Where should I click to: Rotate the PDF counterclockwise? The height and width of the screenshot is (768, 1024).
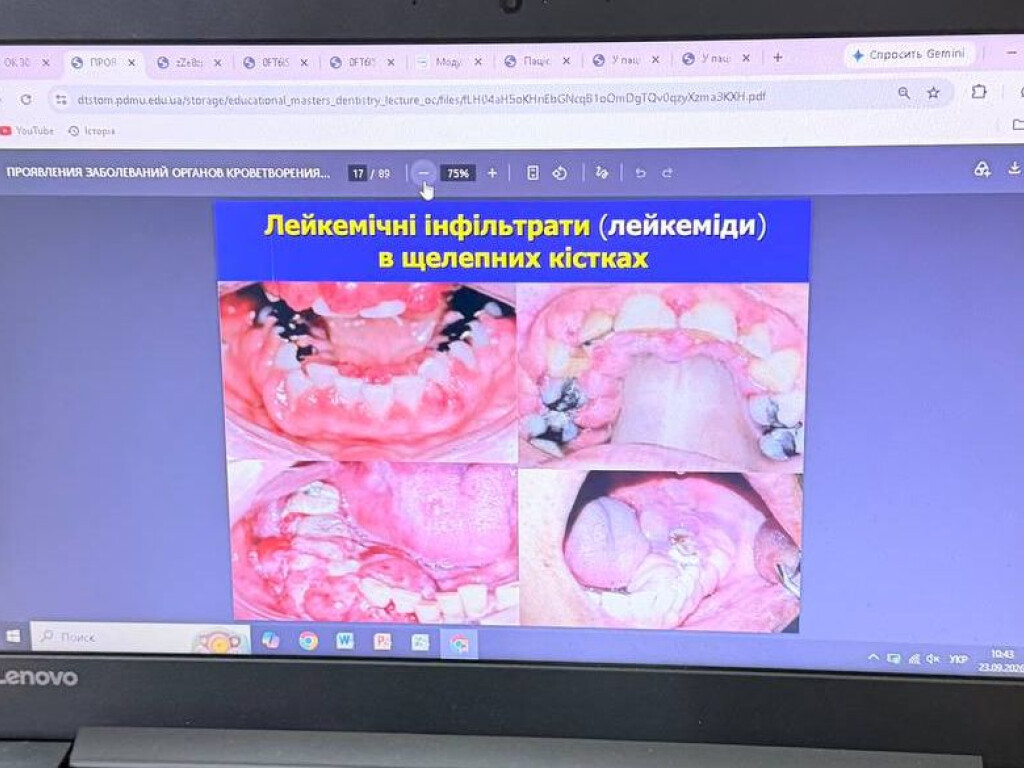click(560, 173)
